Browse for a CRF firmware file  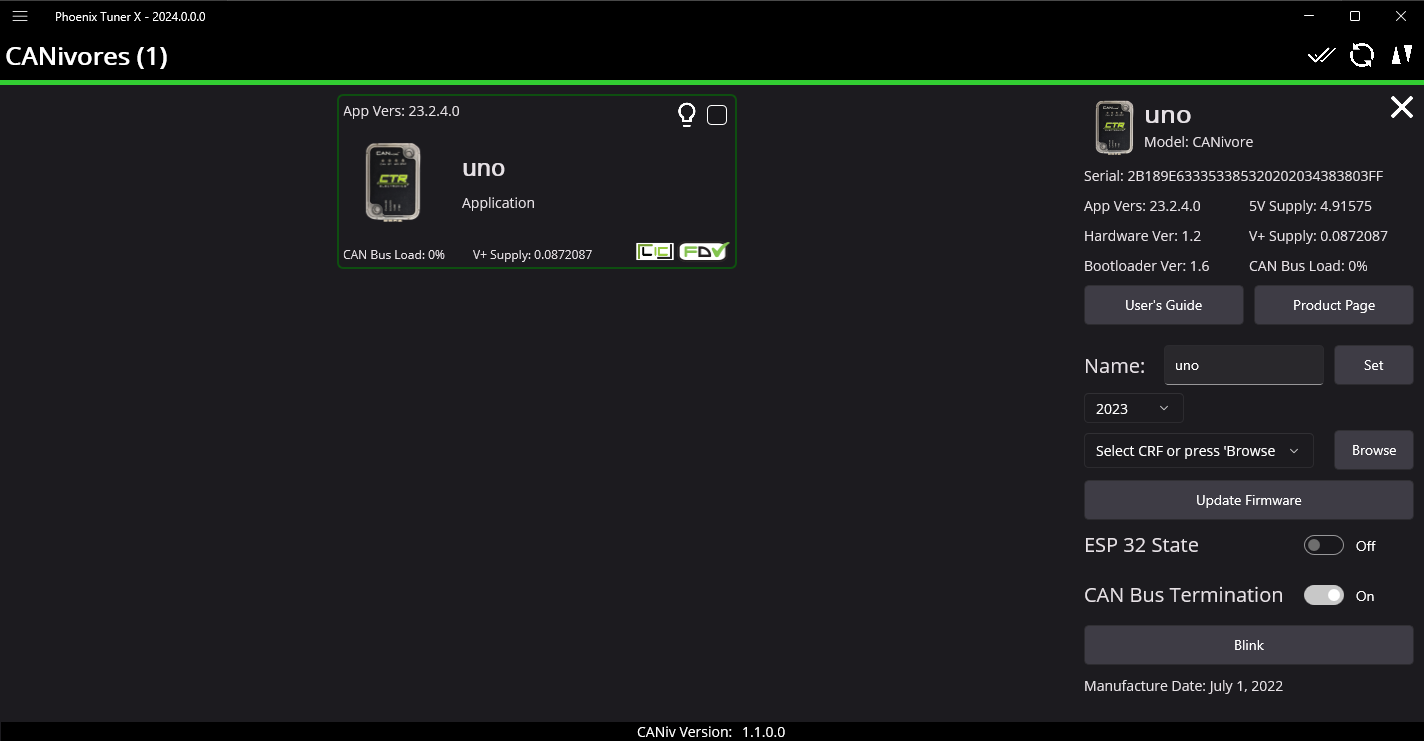point(1374,450)
